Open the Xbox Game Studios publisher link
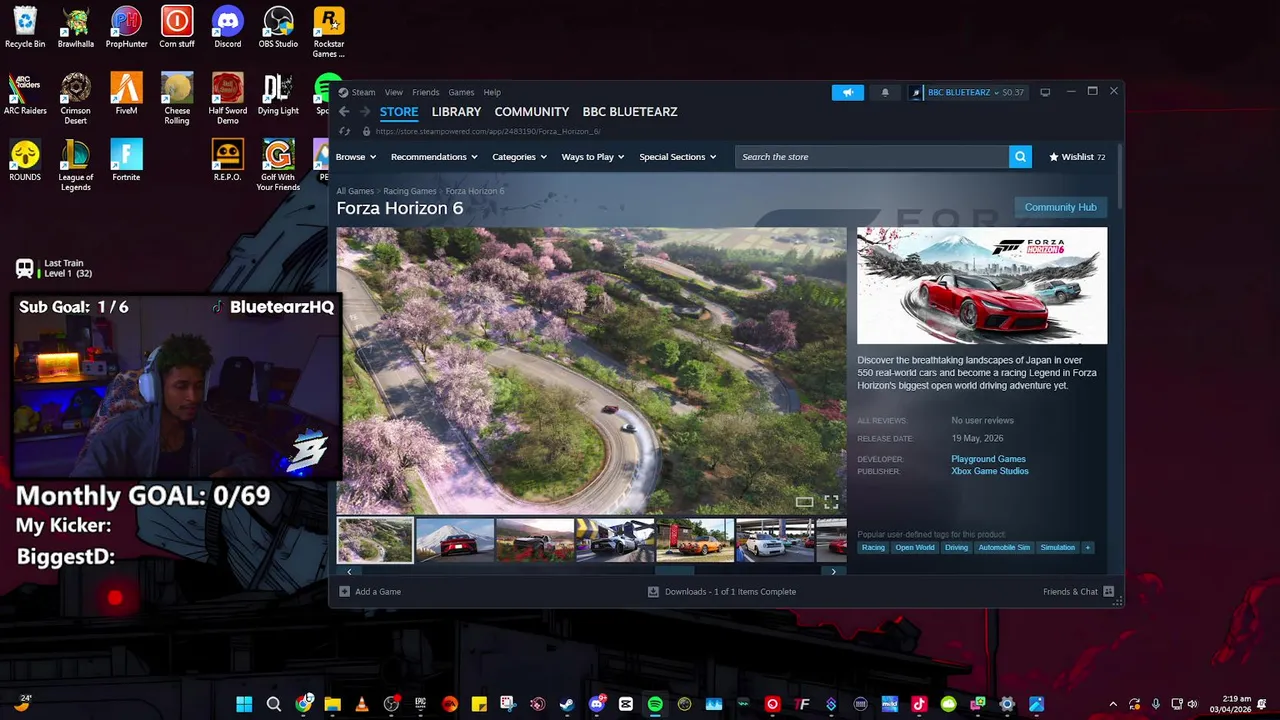1280x720 pixels. [x=990, y=471]
